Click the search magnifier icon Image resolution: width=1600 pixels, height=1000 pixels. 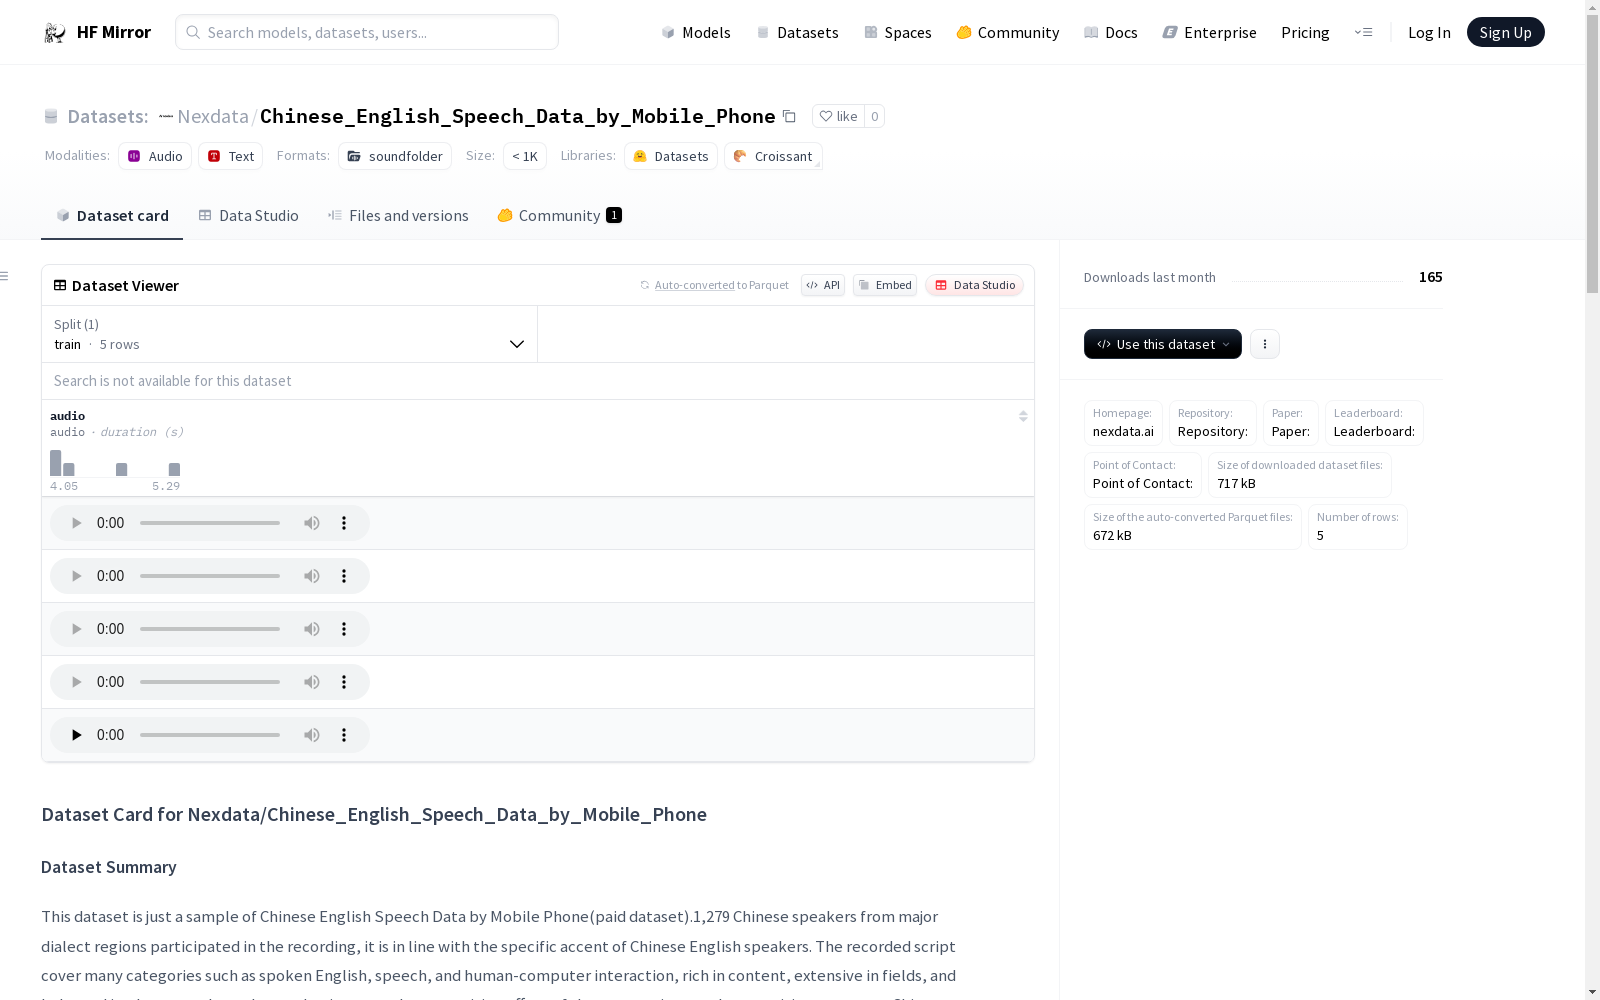point(193,32)
